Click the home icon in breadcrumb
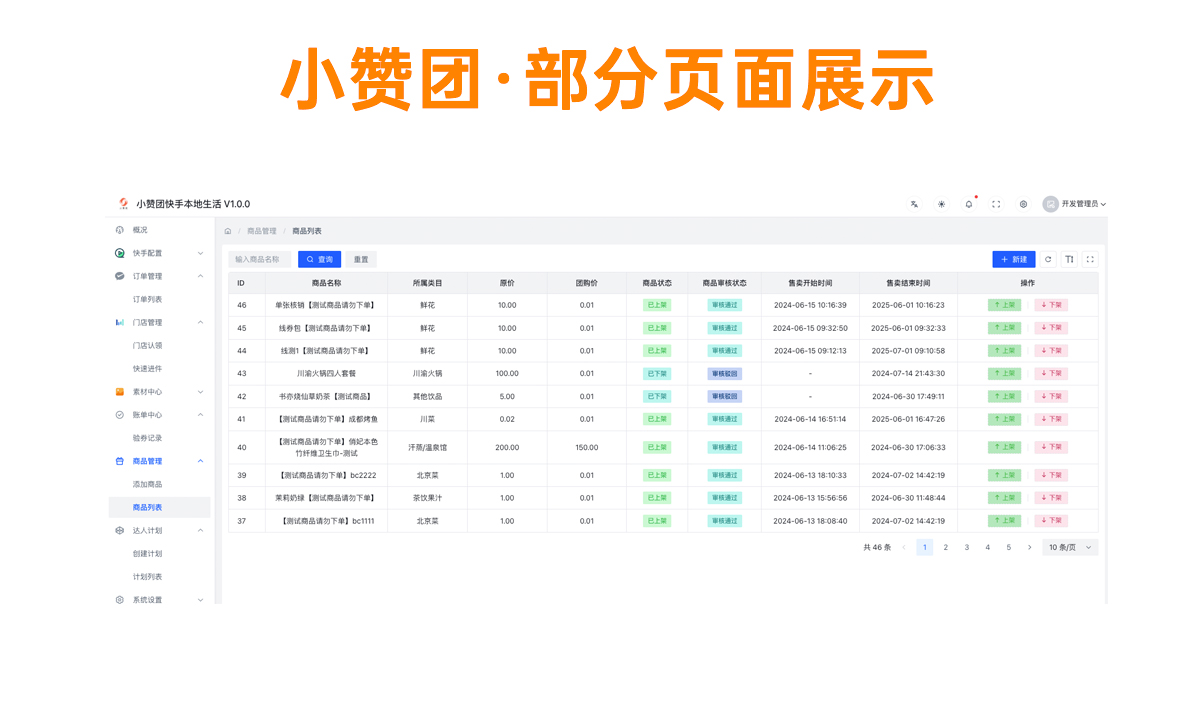 (x=228, y=231)
